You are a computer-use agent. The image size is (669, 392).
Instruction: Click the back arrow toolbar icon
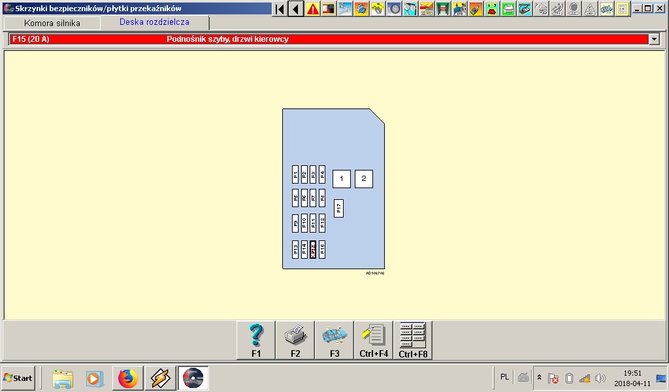pos(296,9)
